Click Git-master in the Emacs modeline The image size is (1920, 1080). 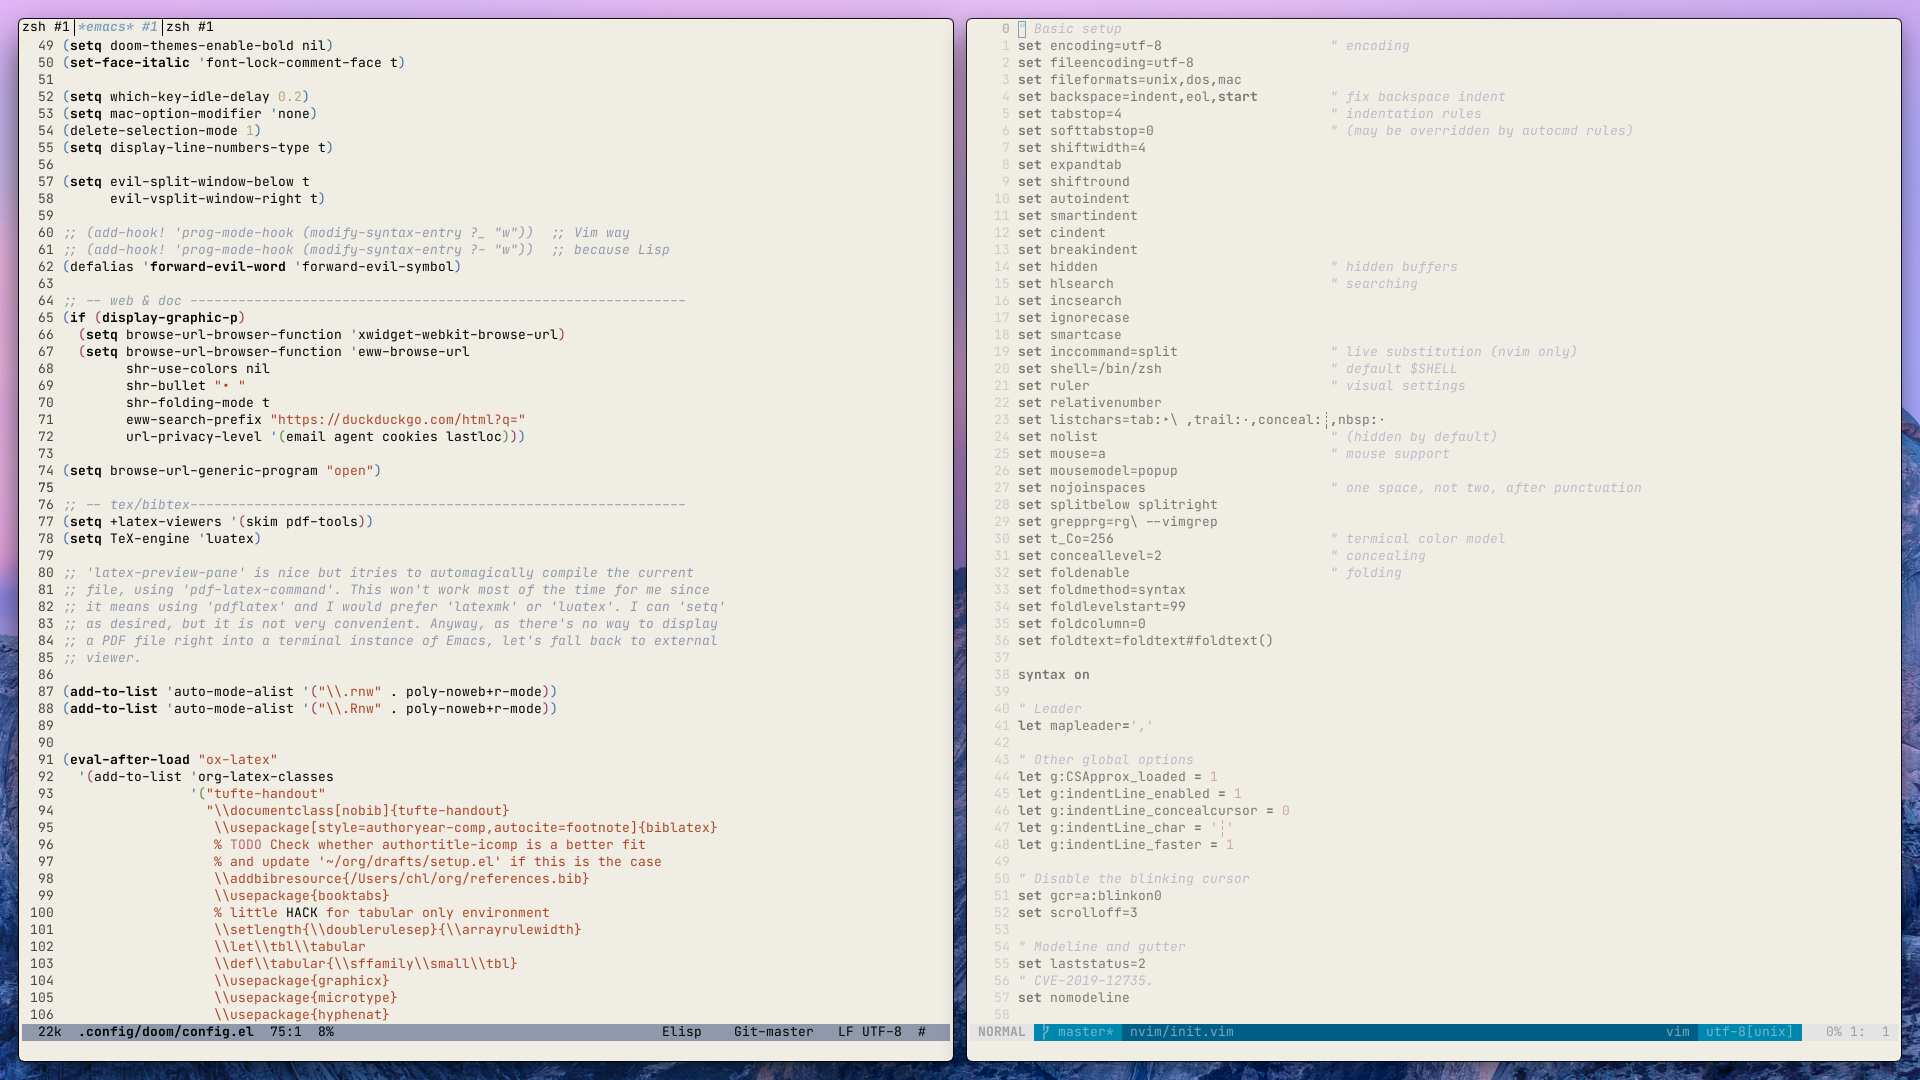tap(773, 1032)
